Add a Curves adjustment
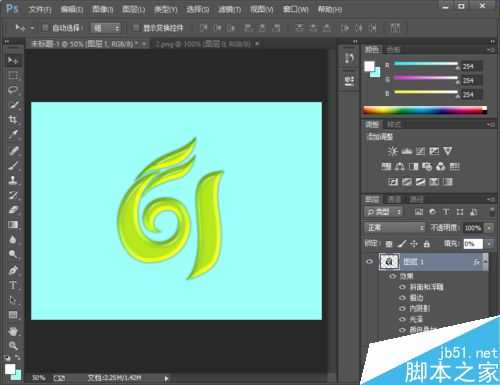The height and width of the screenshot is (385, 500). click(x=420, y=151)
